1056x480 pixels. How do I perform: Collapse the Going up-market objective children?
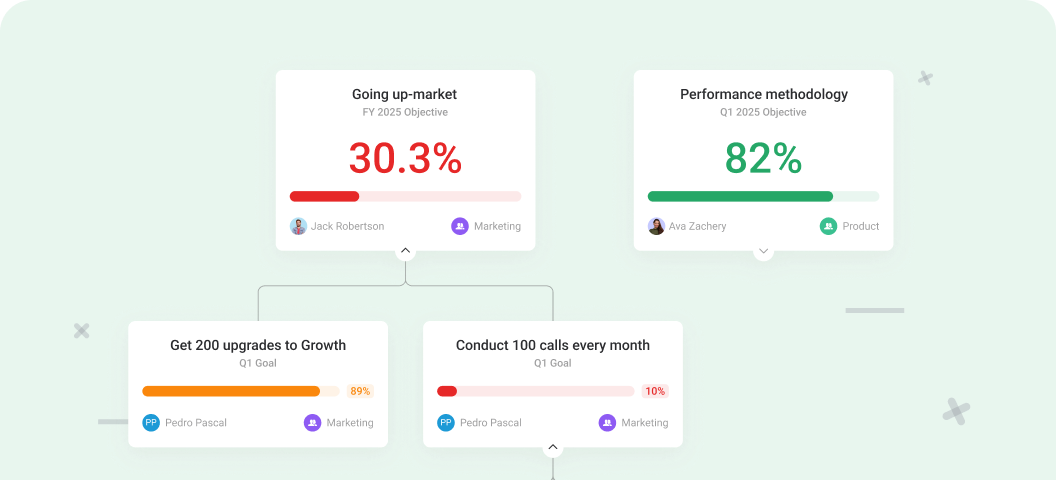click(405, 251)
